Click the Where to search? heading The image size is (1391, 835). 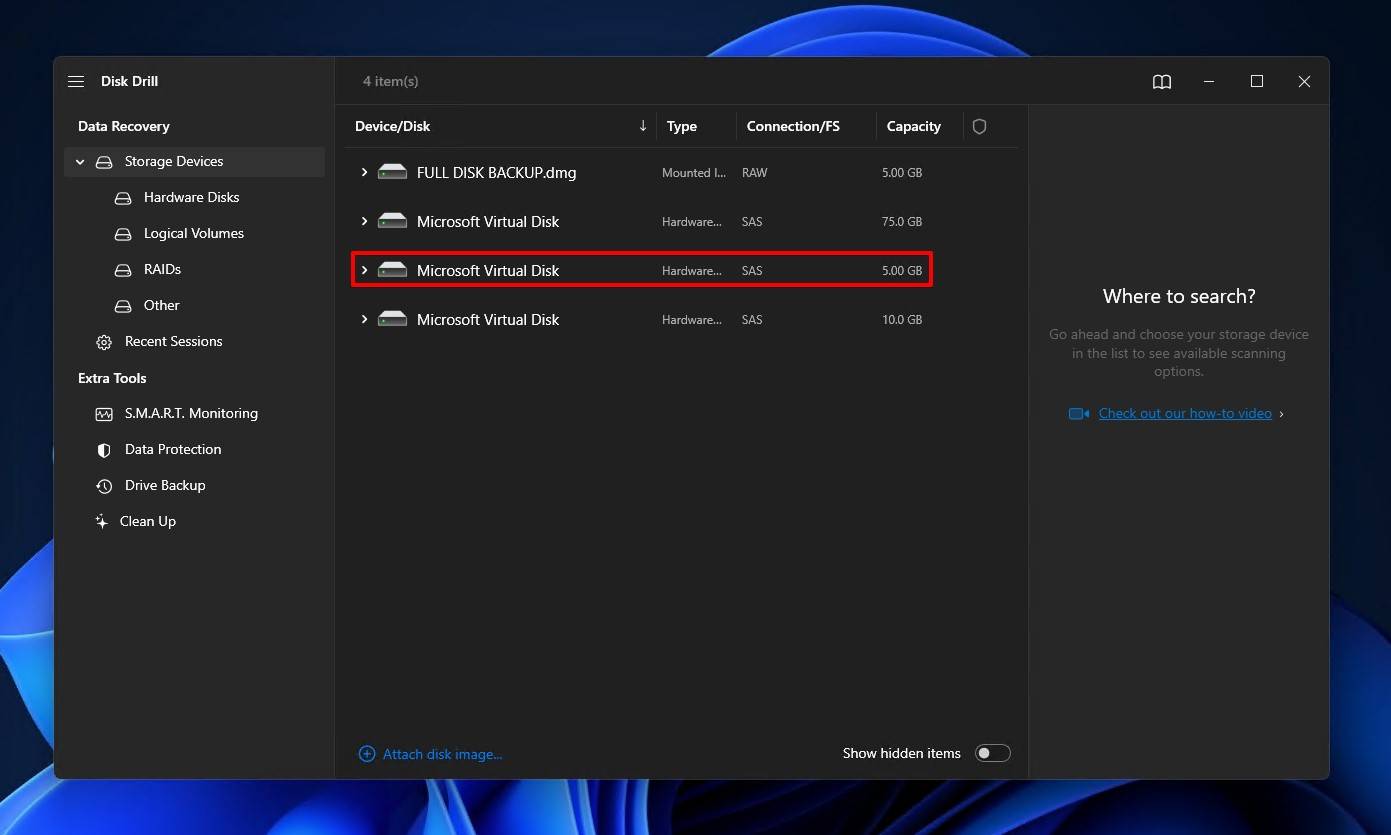click(1179, 296)
